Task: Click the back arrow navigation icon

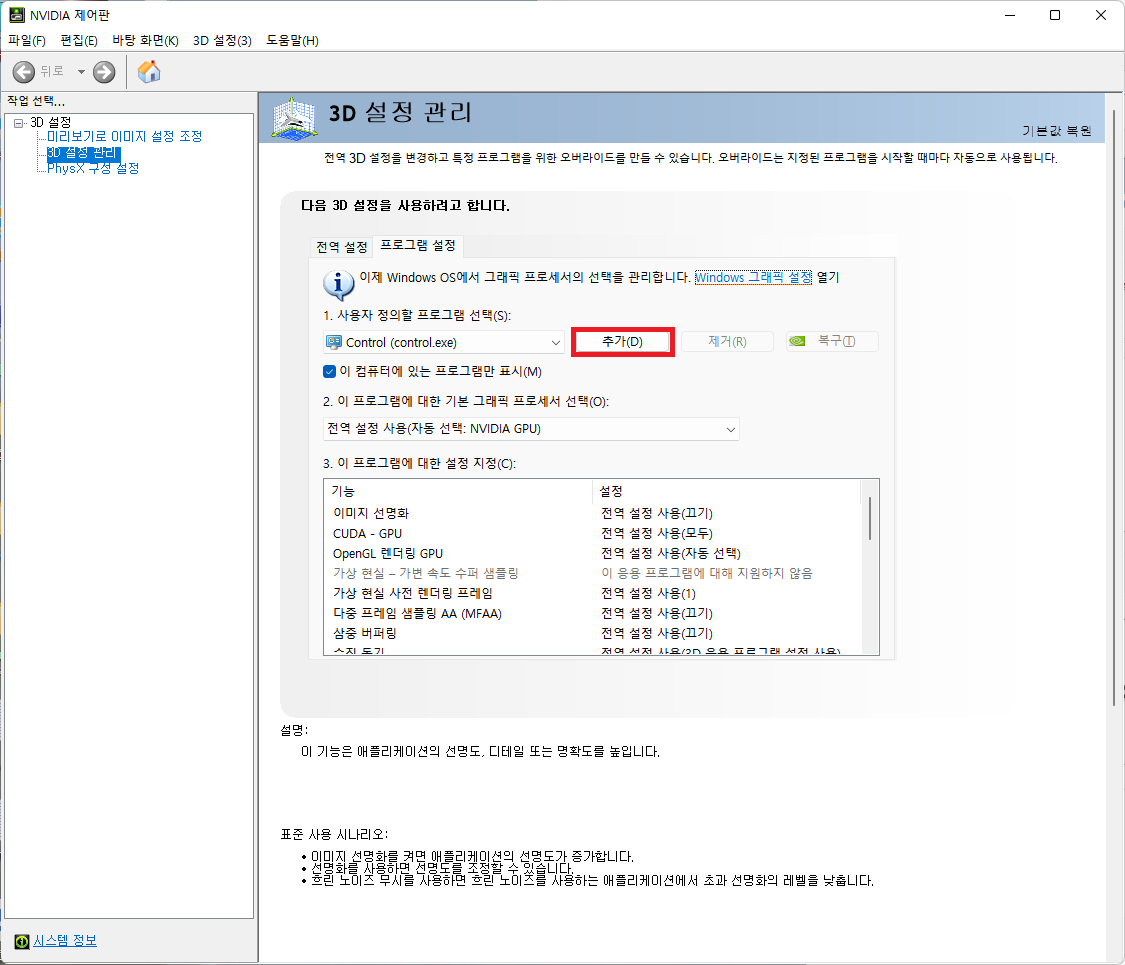Action: coord(24,72)
